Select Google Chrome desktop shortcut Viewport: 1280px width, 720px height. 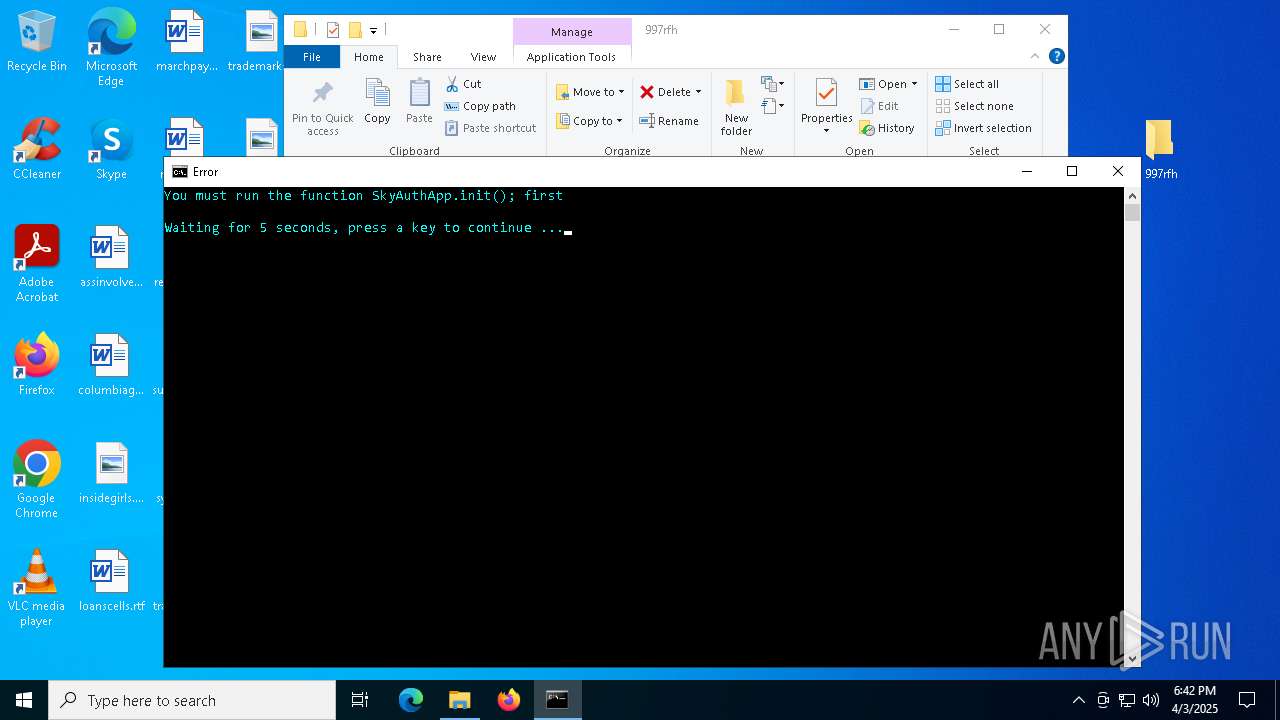point(37,480)
